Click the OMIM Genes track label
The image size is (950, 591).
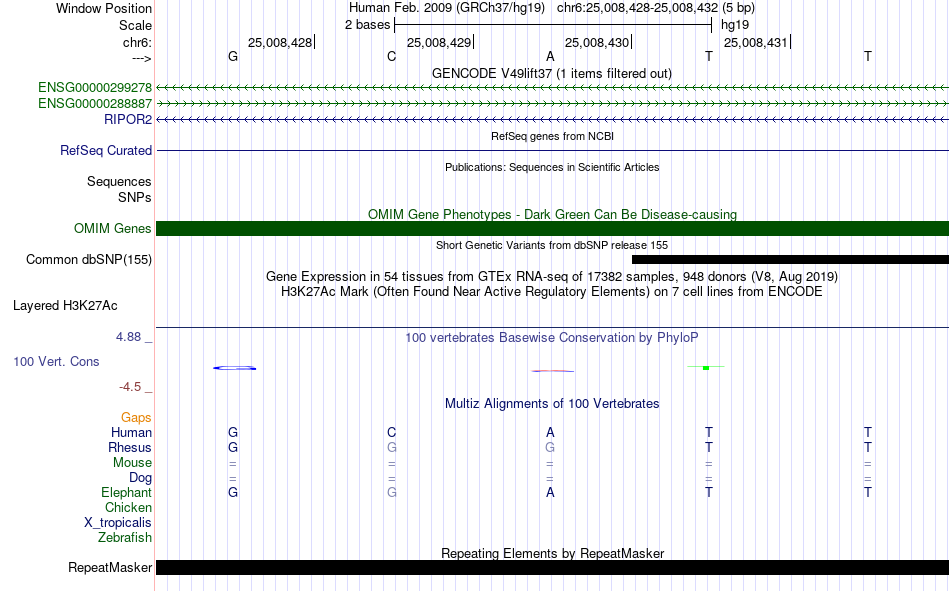tap(113, 229)
